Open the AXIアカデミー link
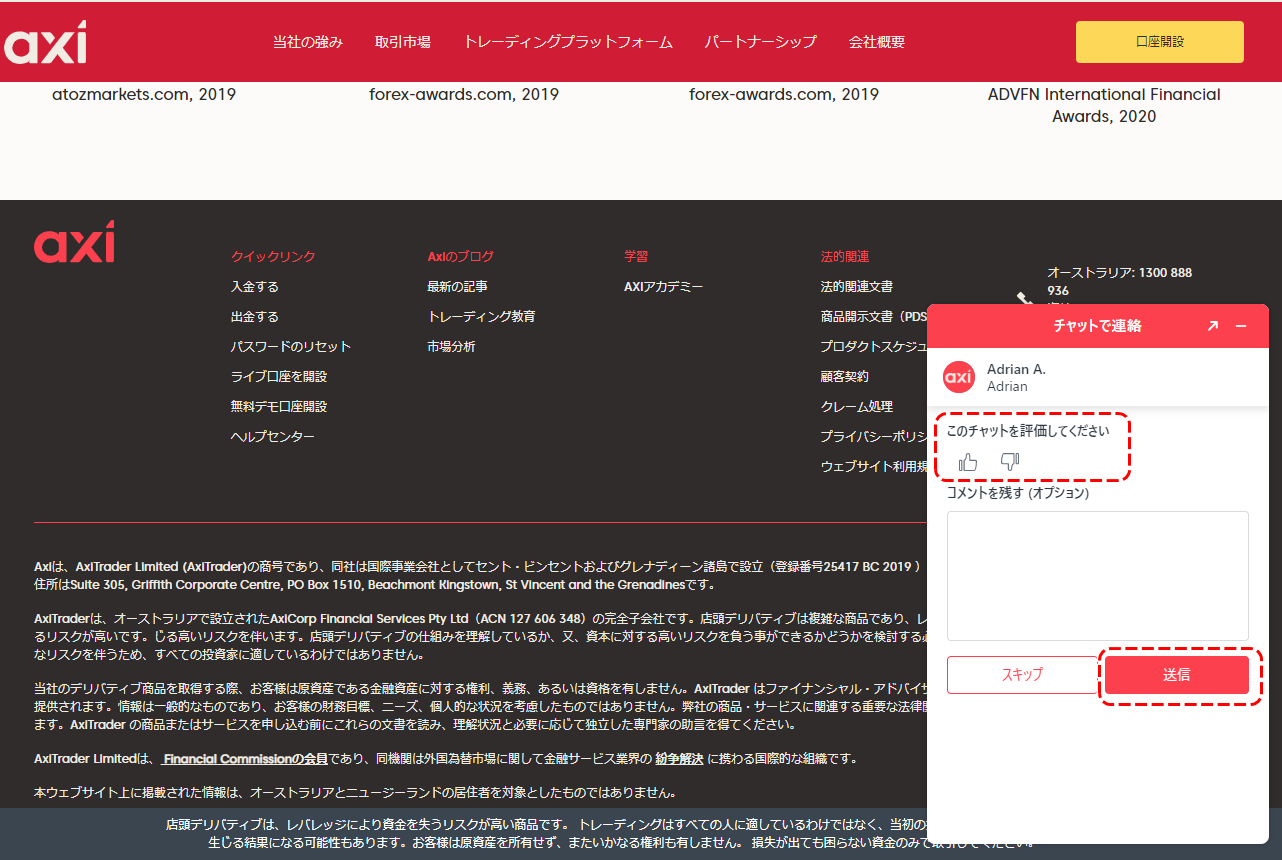Viewport: 1282px width, 860px height. pos(664,287)
